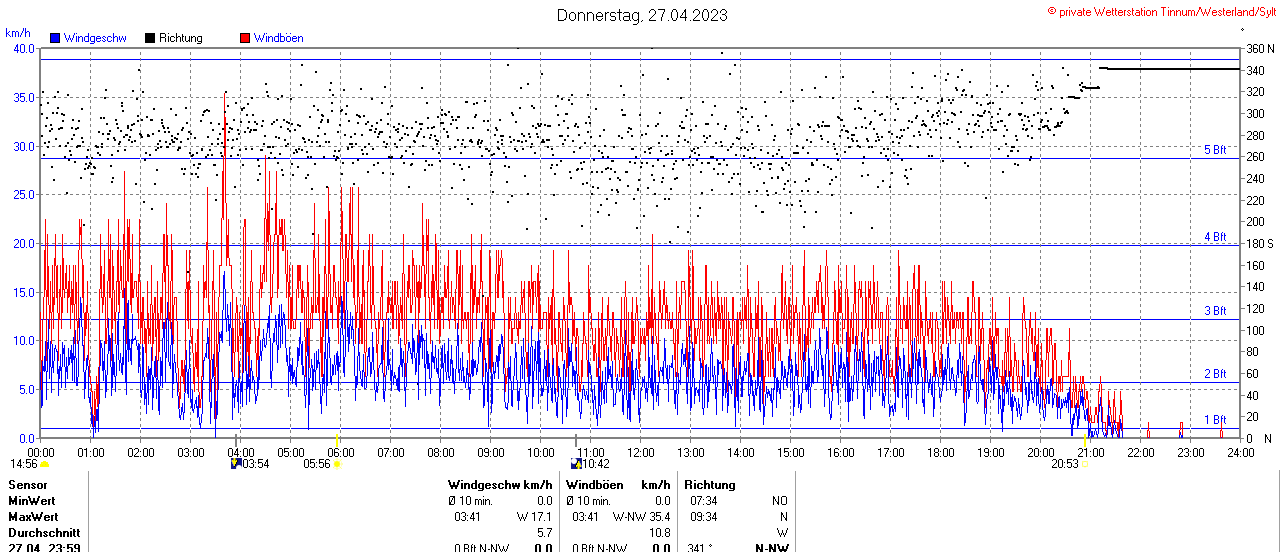Click the blue Windgeschw legend square
The image size is (1280, 552).
click(55, 38)
